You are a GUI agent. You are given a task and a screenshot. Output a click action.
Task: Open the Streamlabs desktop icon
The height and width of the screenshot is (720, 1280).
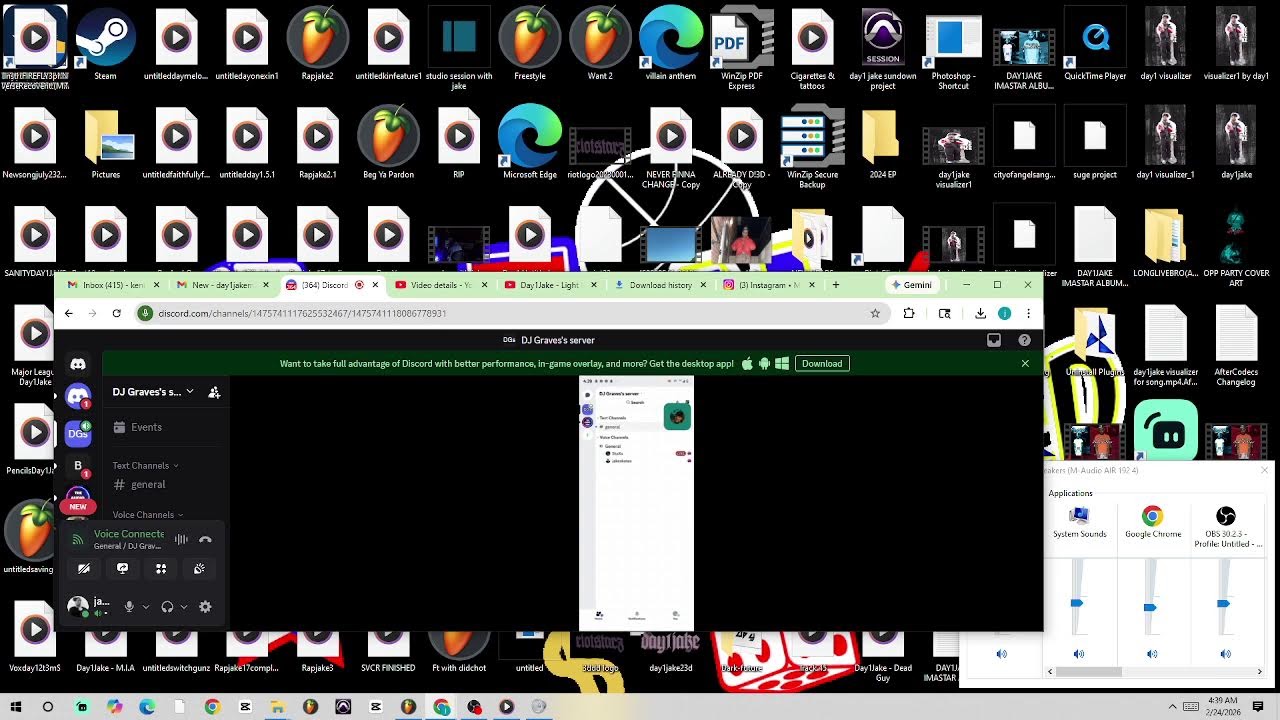1166,429
